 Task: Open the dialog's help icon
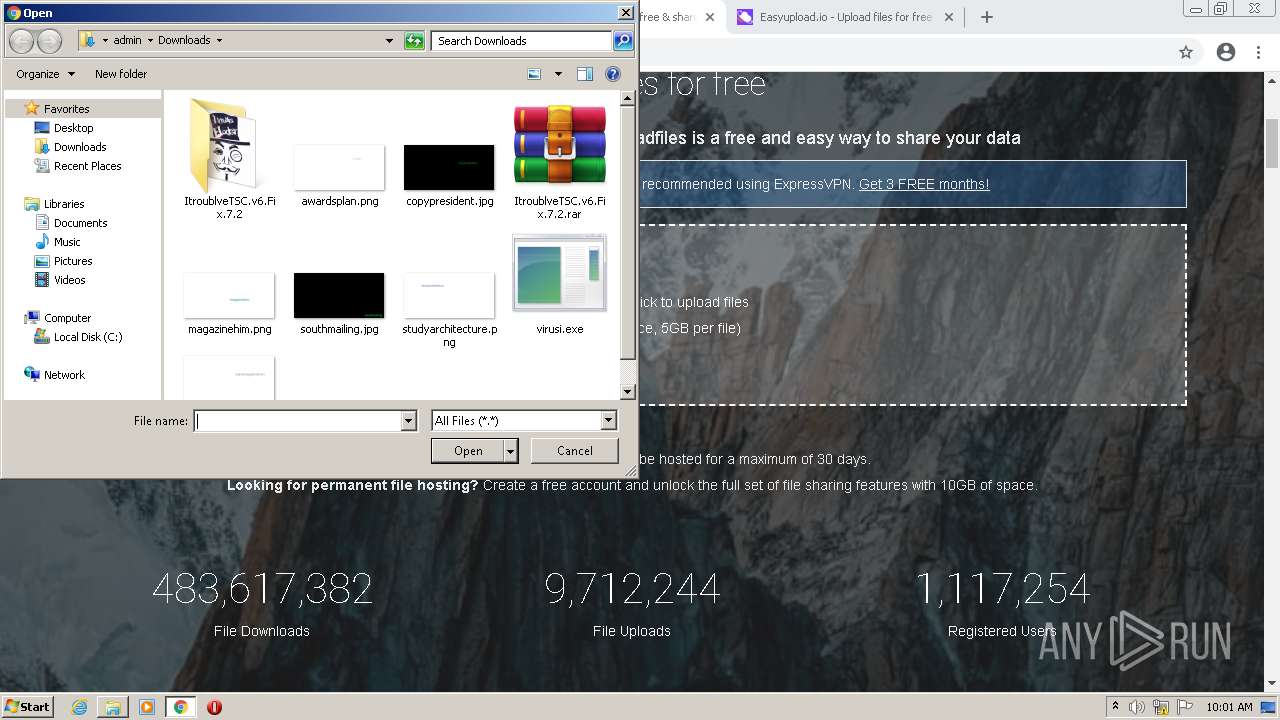tap(613, 74)
